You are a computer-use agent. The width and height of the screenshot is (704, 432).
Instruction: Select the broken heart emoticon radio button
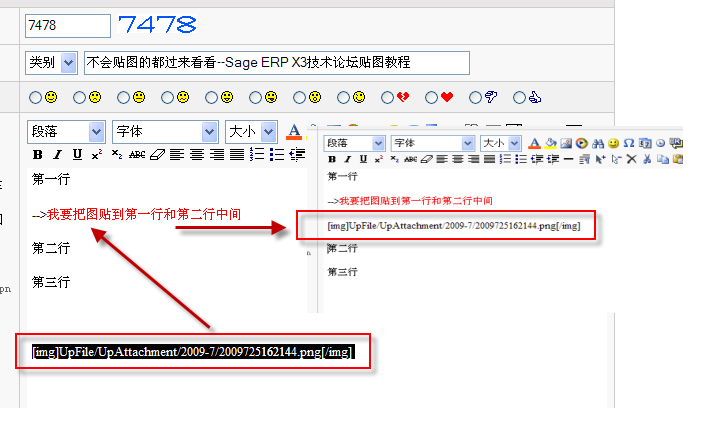click(388, 97)
